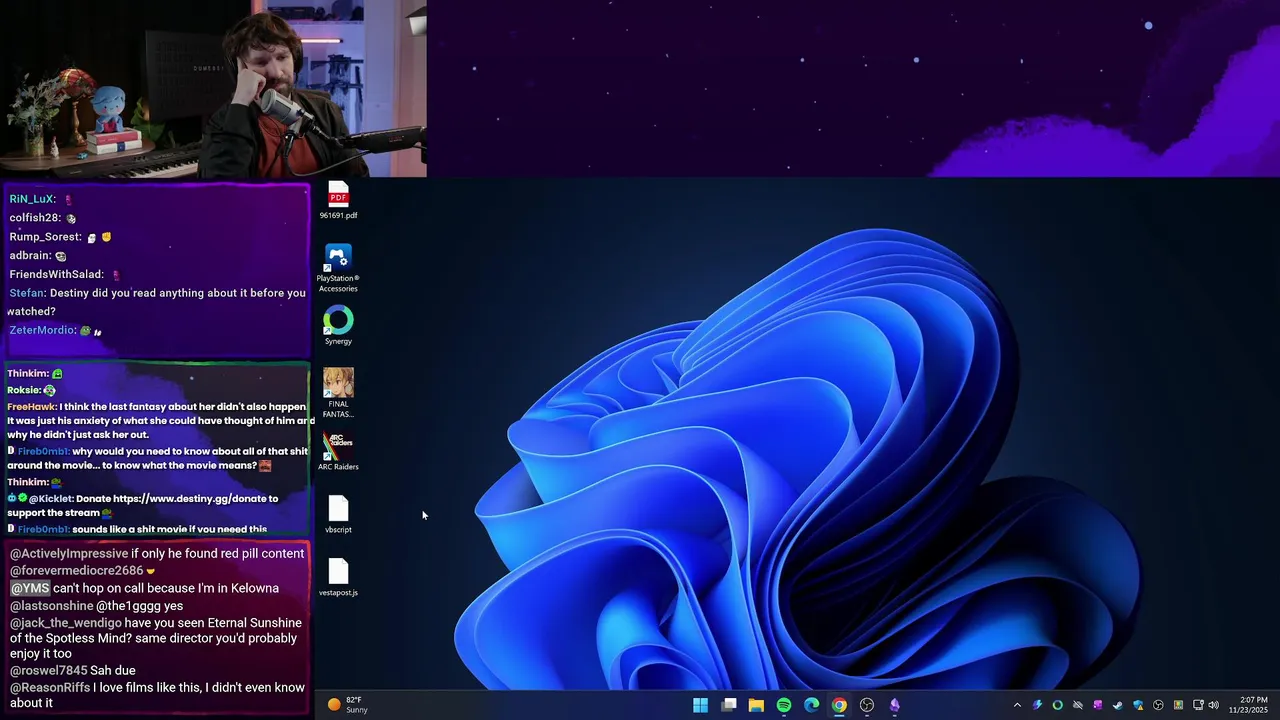Viewport: 1280px width, 720px height.
Task: Open Task View from the taskbar
Action: point(729,705)
